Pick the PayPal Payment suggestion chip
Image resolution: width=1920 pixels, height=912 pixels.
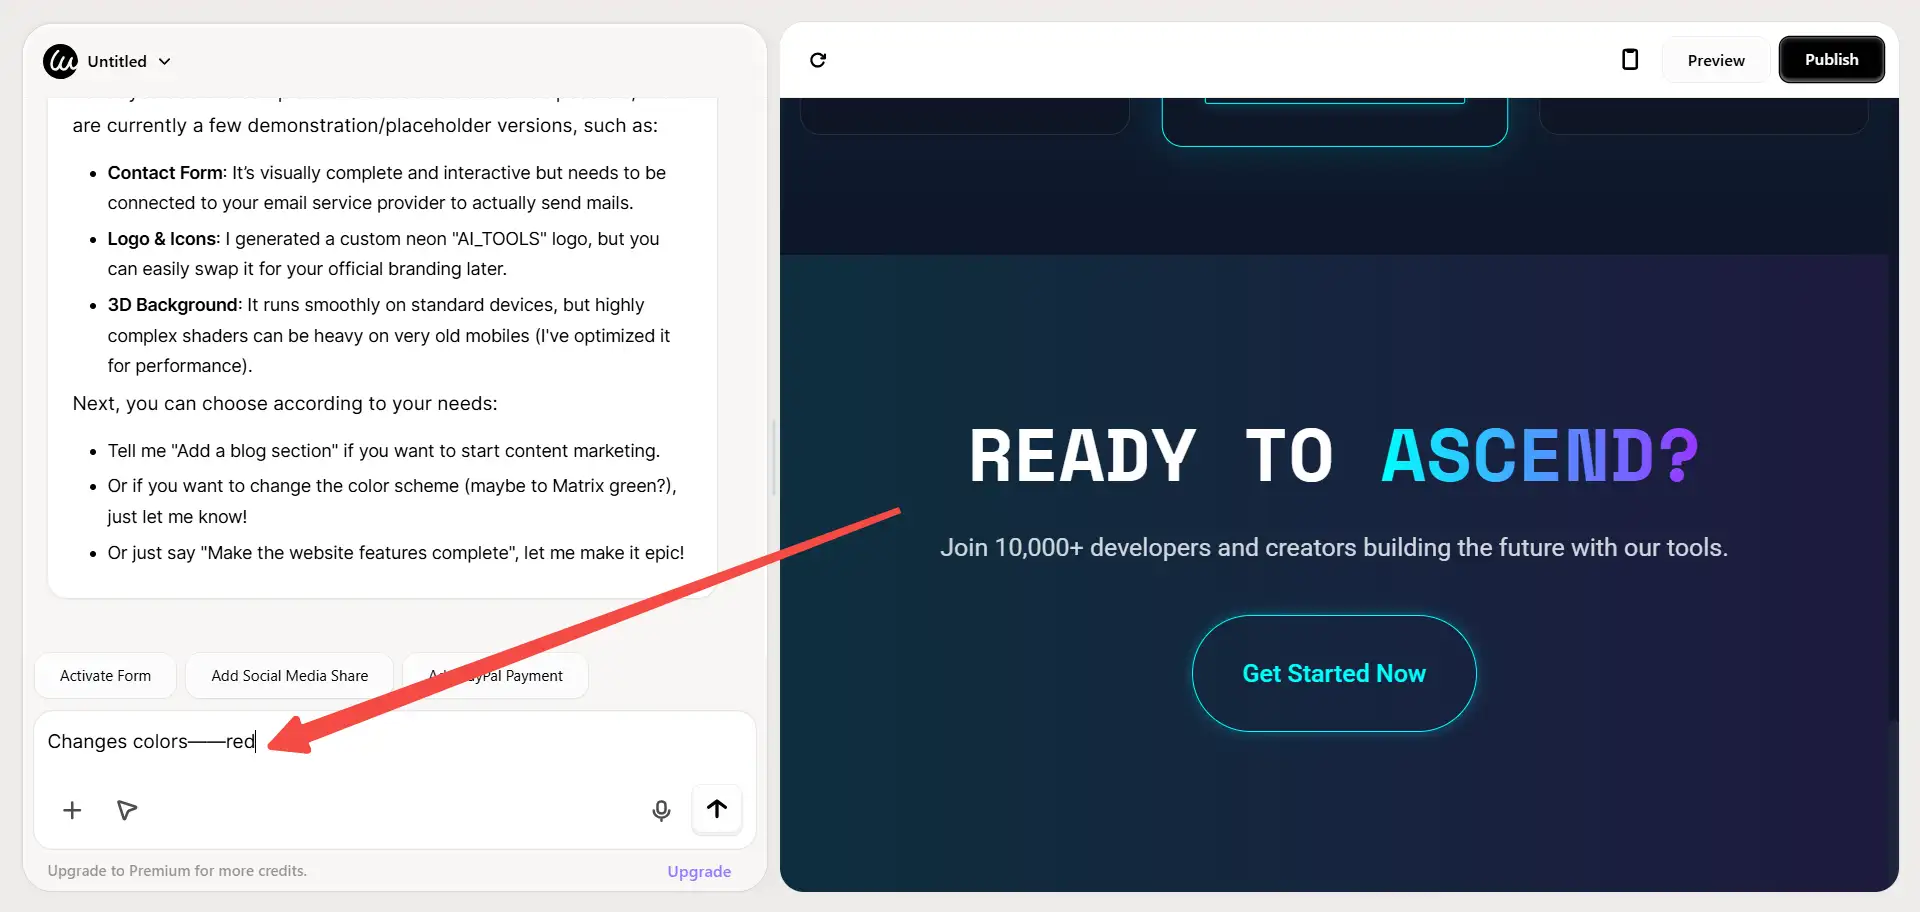(495, 676)
